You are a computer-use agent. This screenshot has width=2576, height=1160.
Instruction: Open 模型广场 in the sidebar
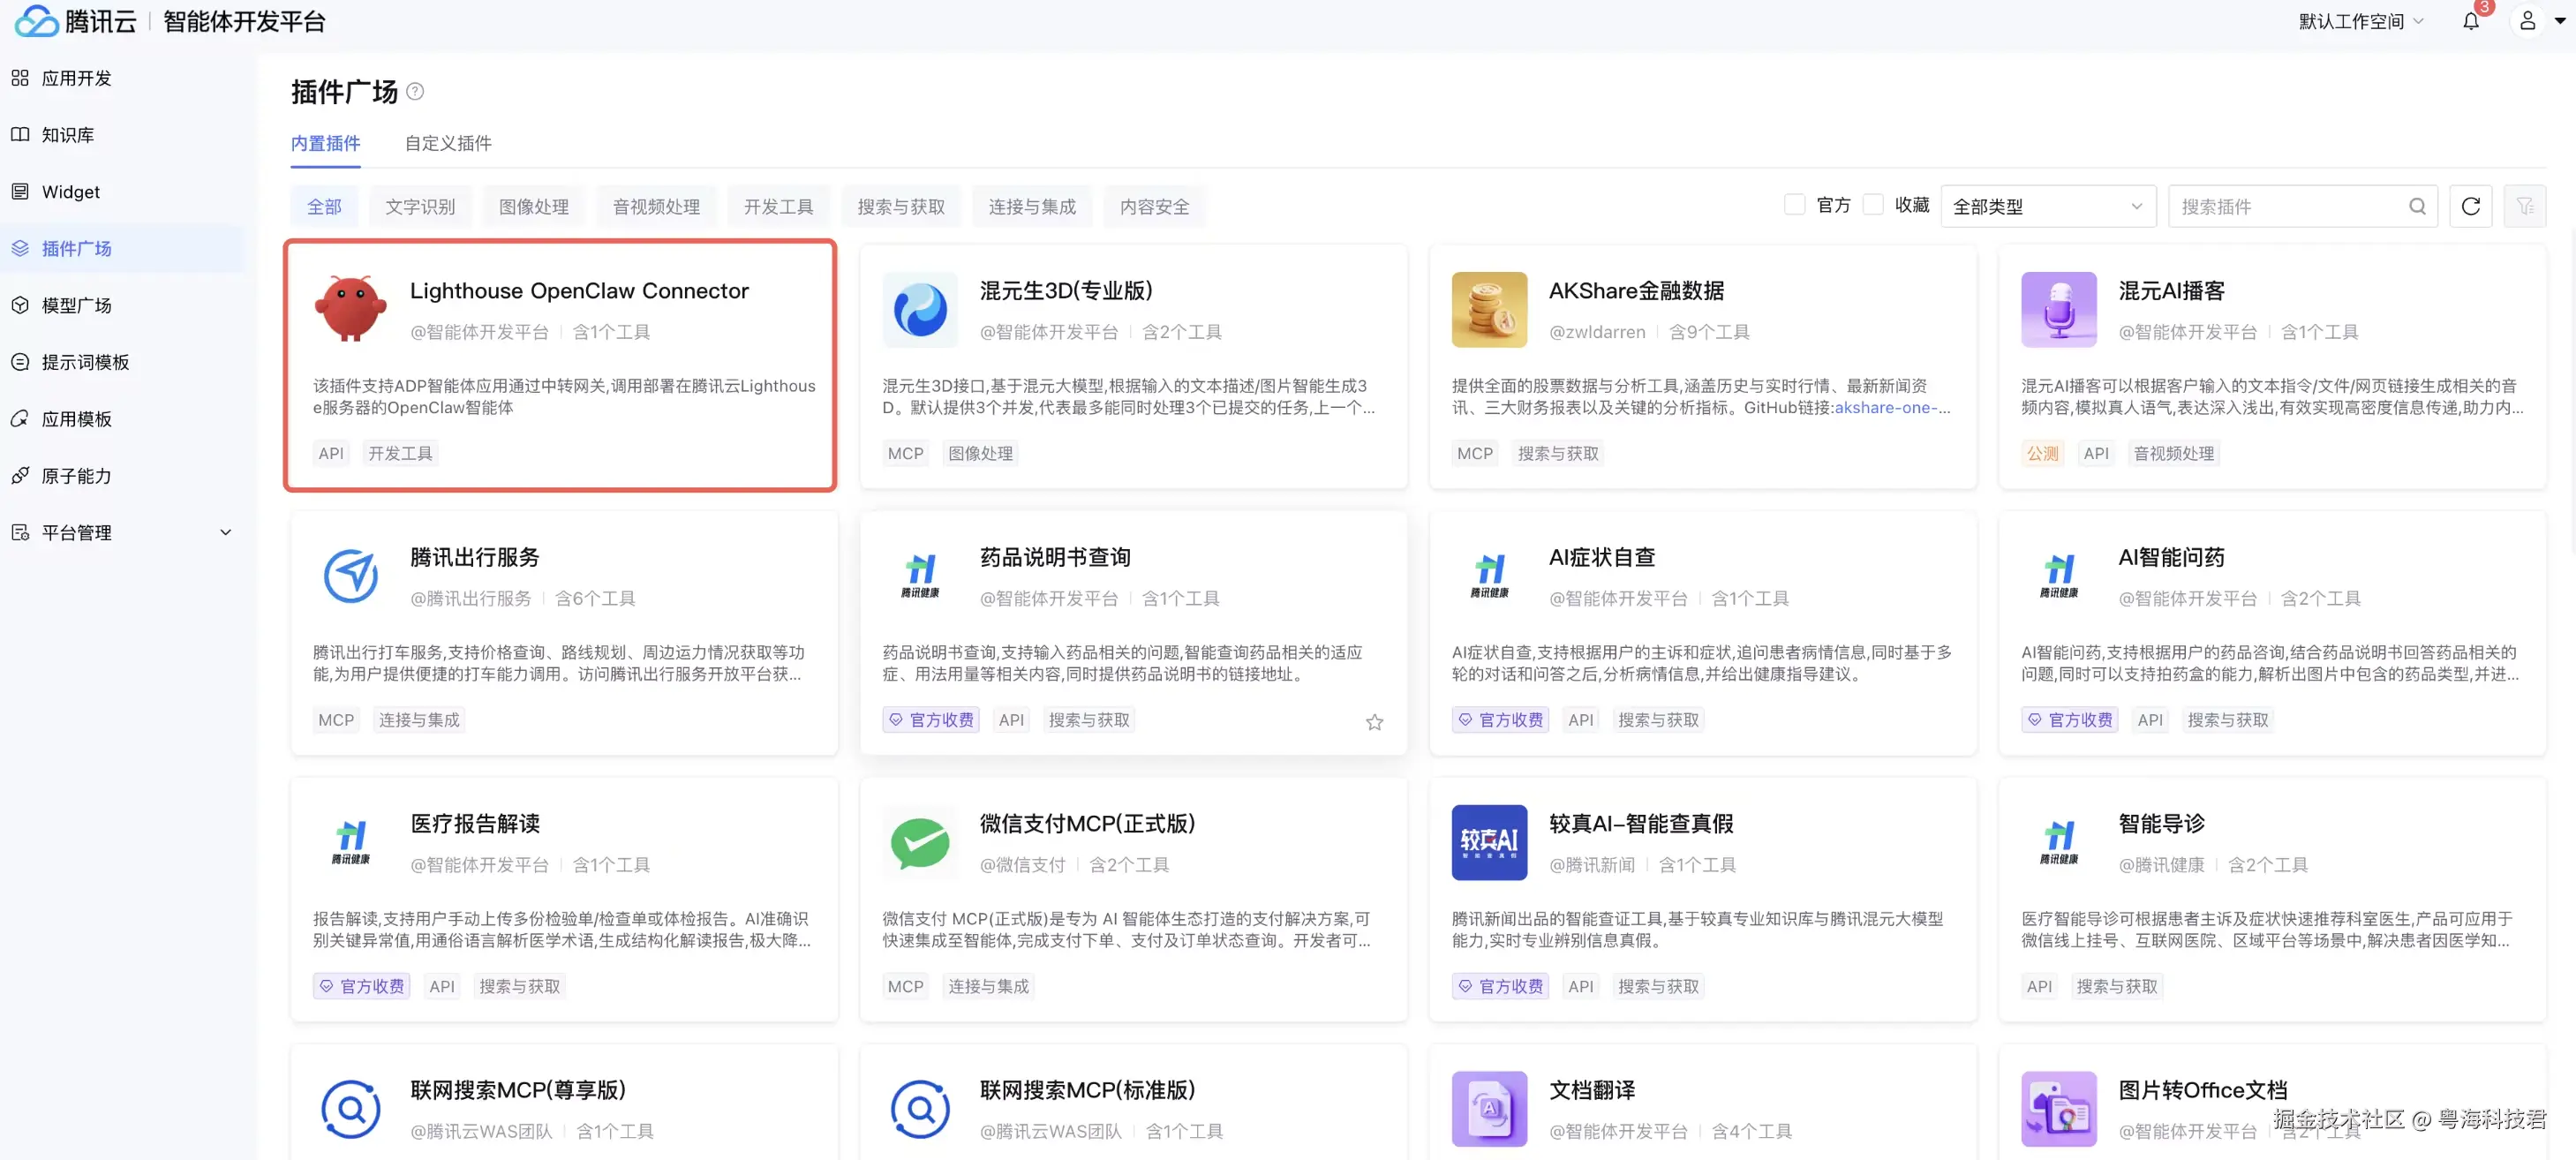(76, 305)
